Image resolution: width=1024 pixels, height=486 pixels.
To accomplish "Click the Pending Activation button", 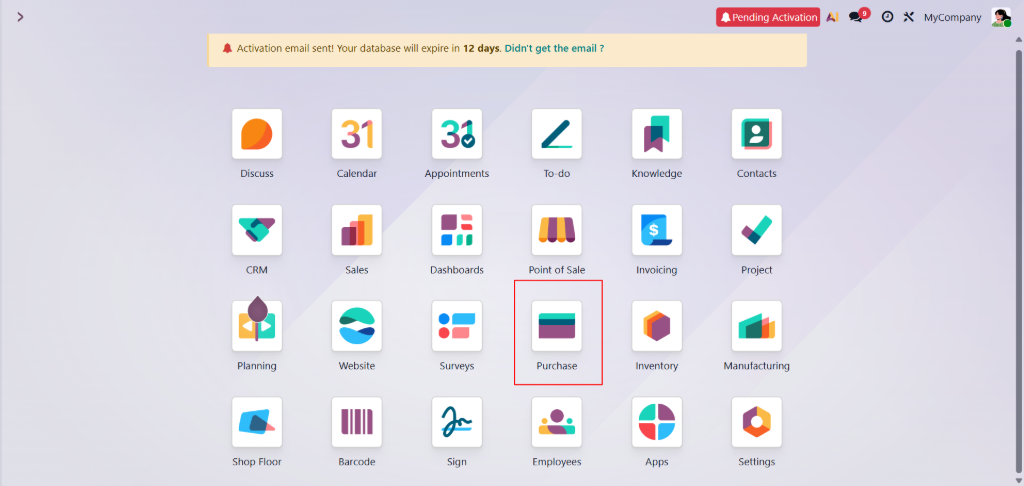I will click(768, 17).
